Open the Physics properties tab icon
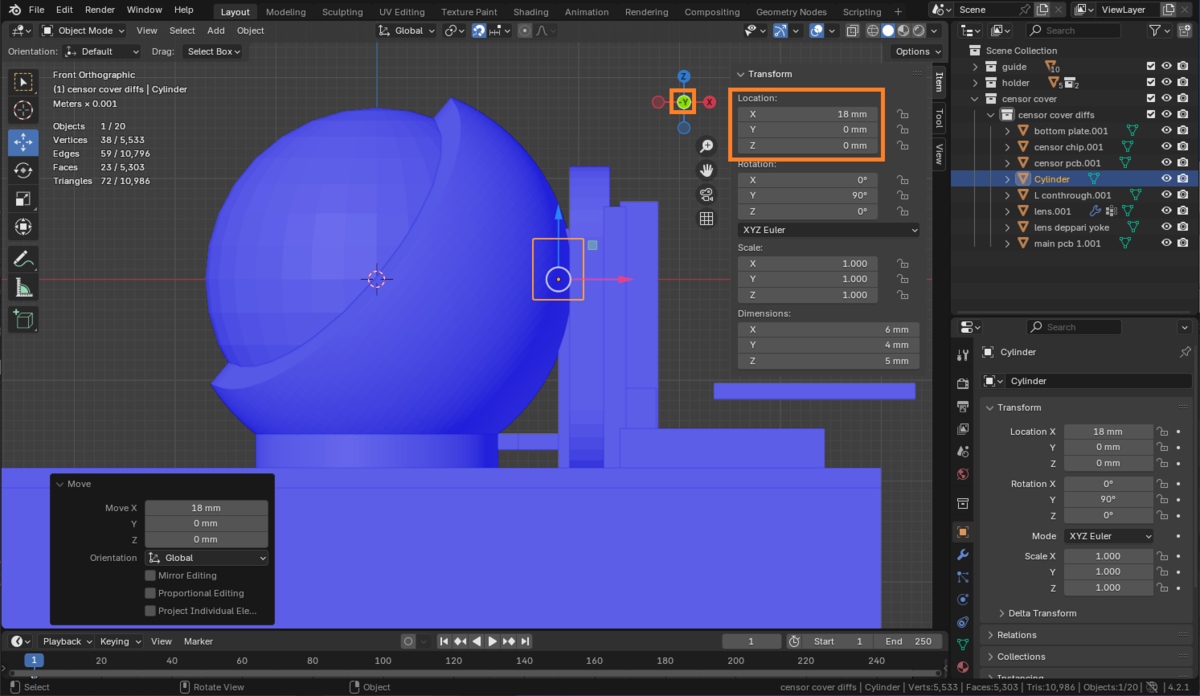This screenshot has width=1200, height=696. 962,600
